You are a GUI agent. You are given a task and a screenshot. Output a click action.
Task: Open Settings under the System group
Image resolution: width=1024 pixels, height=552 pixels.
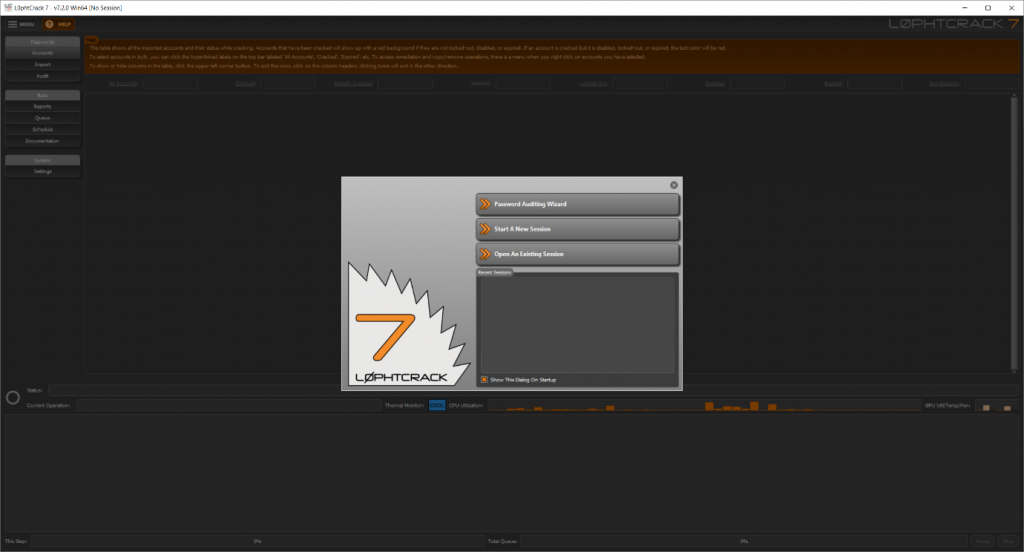pyautogui.click(x=42, y=171)
